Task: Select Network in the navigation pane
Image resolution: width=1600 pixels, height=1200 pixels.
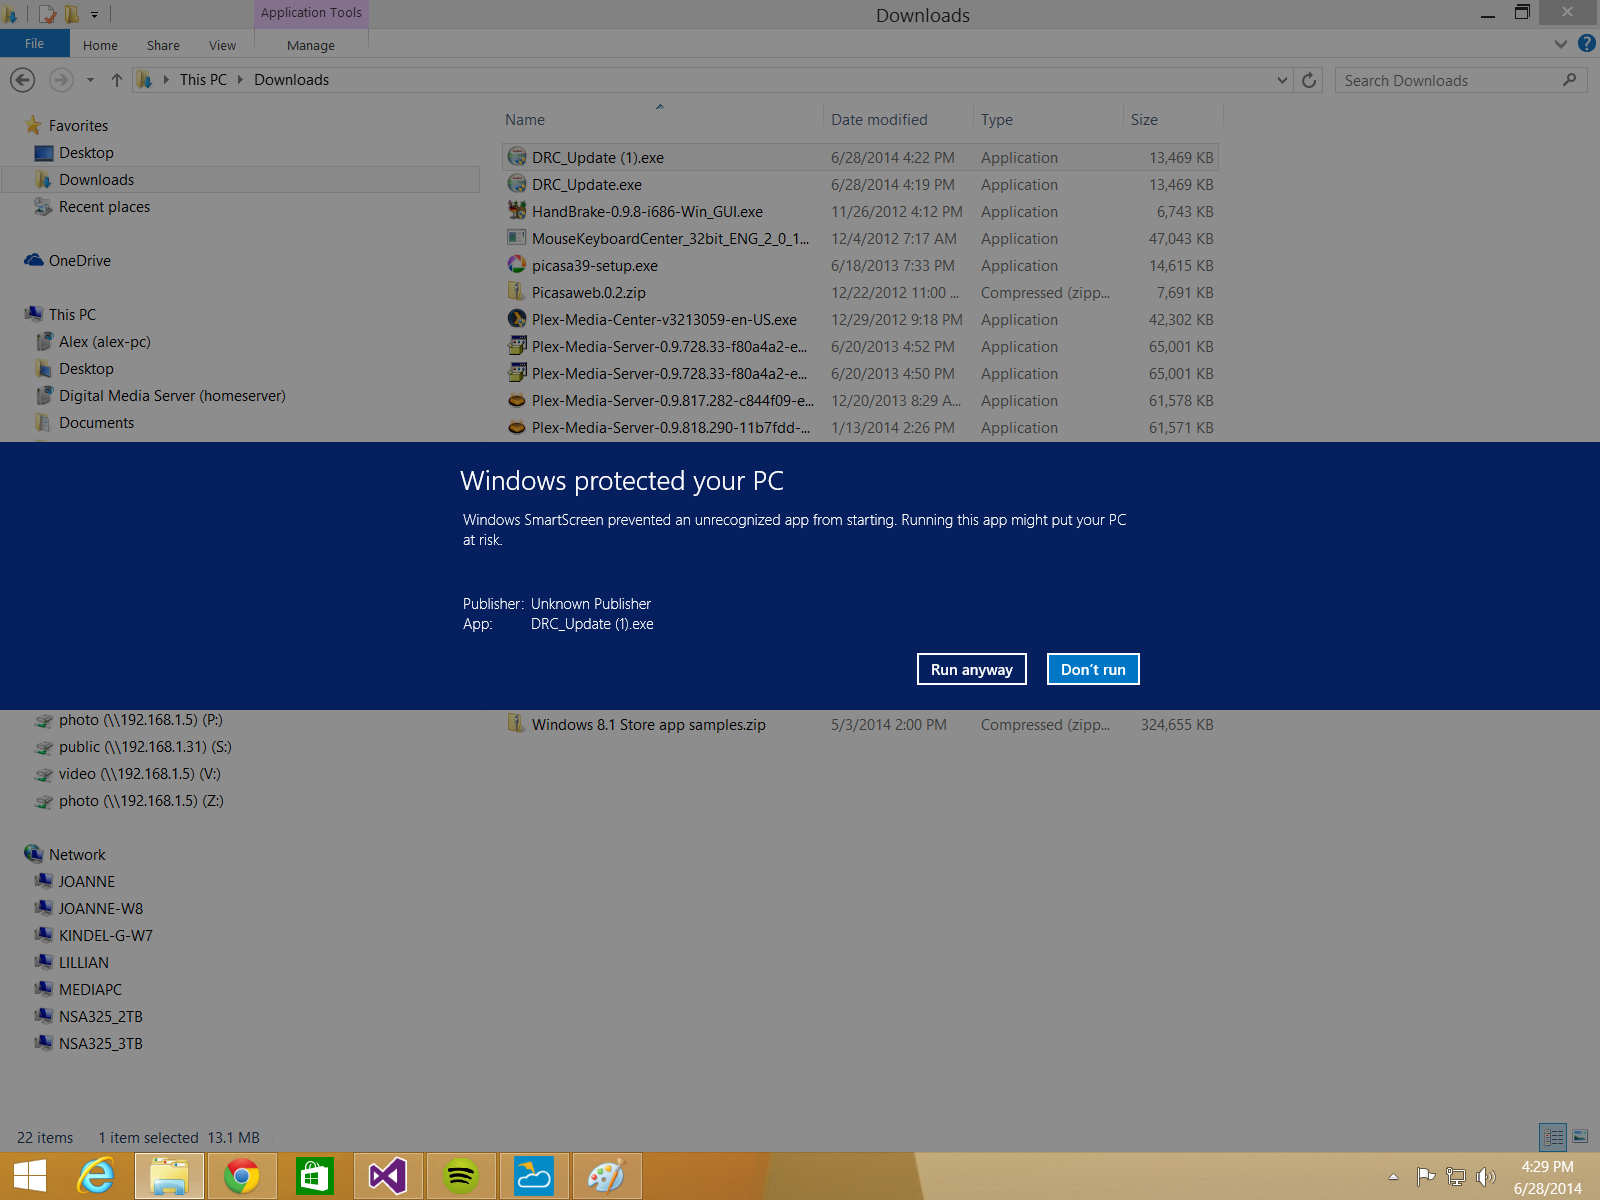Action: 77,855
